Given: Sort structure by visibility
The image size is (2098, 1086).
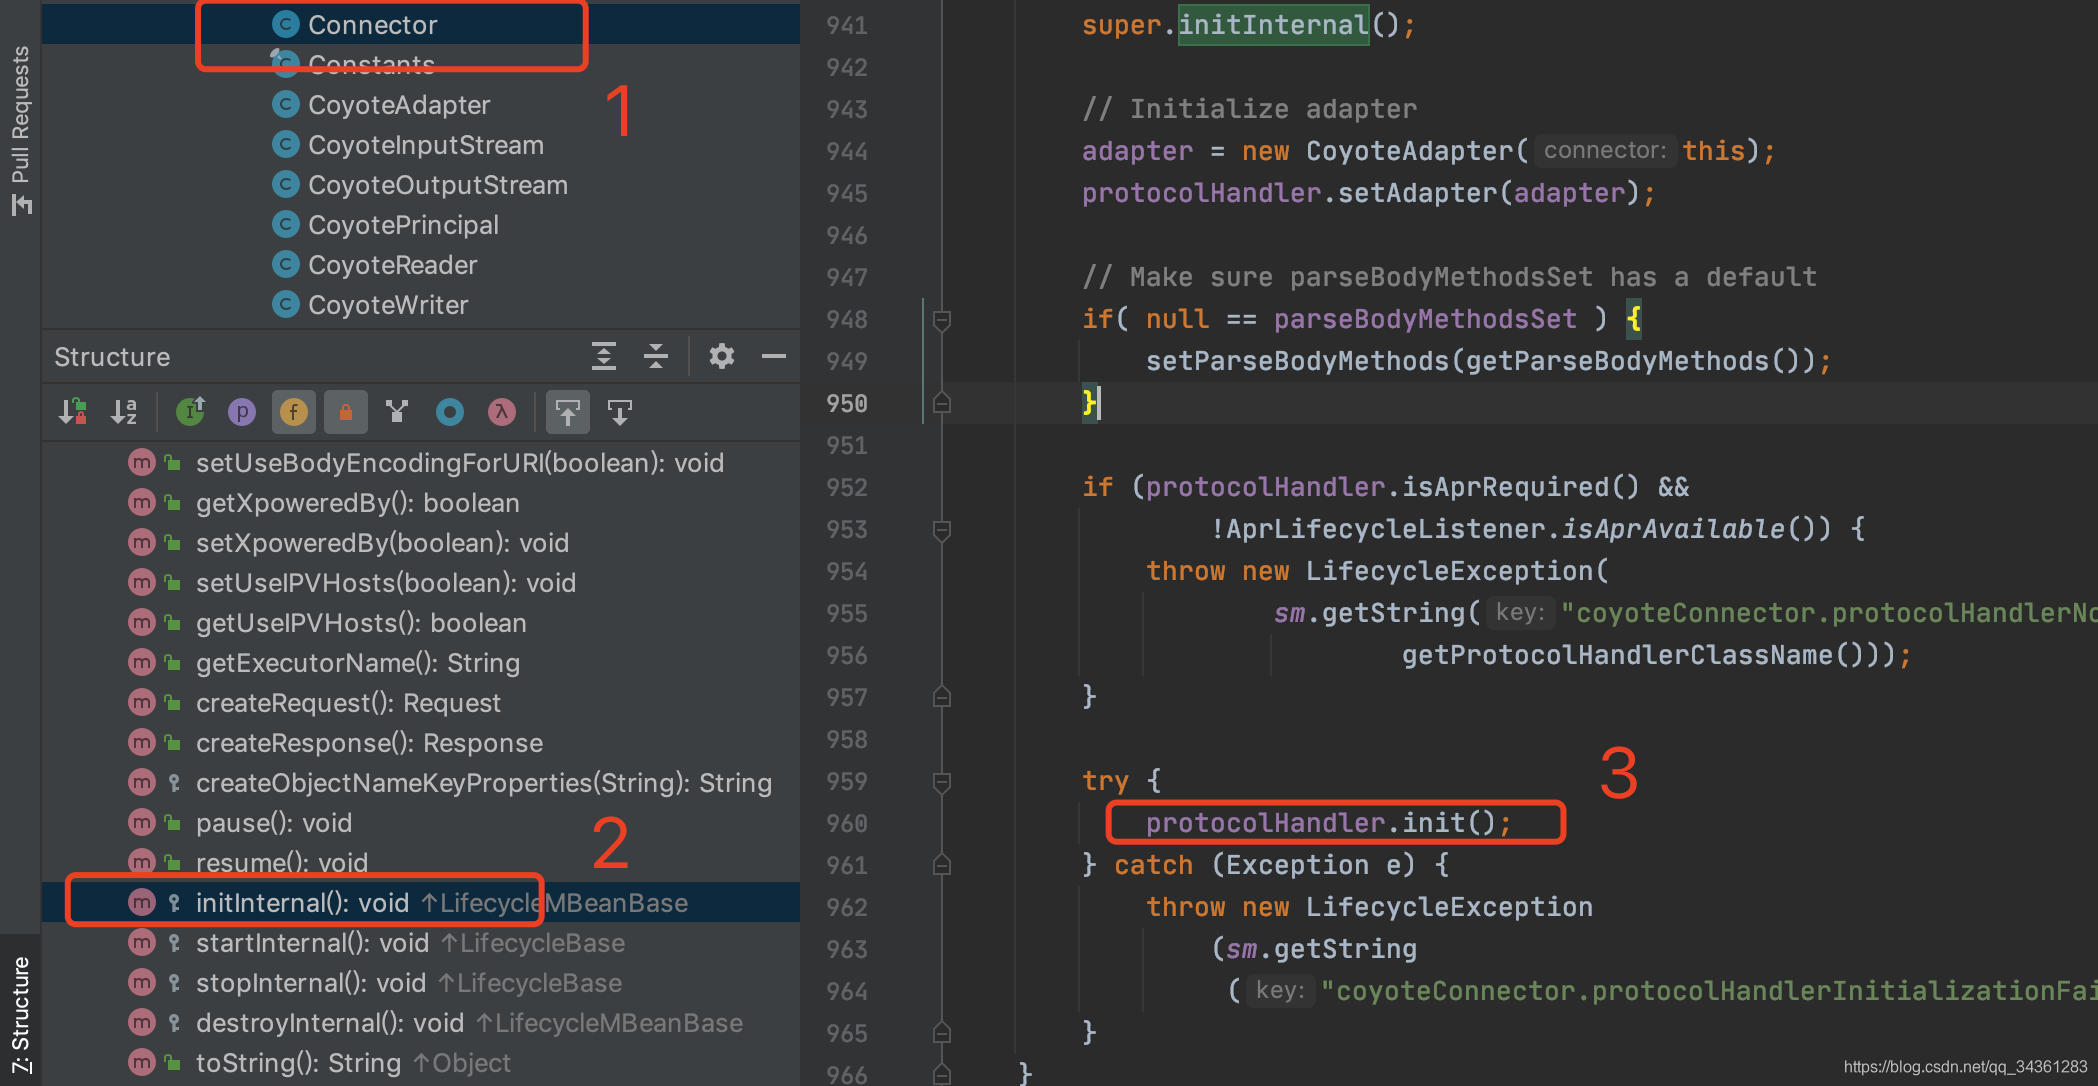Looking at the screenshot, I should (73, 412).
